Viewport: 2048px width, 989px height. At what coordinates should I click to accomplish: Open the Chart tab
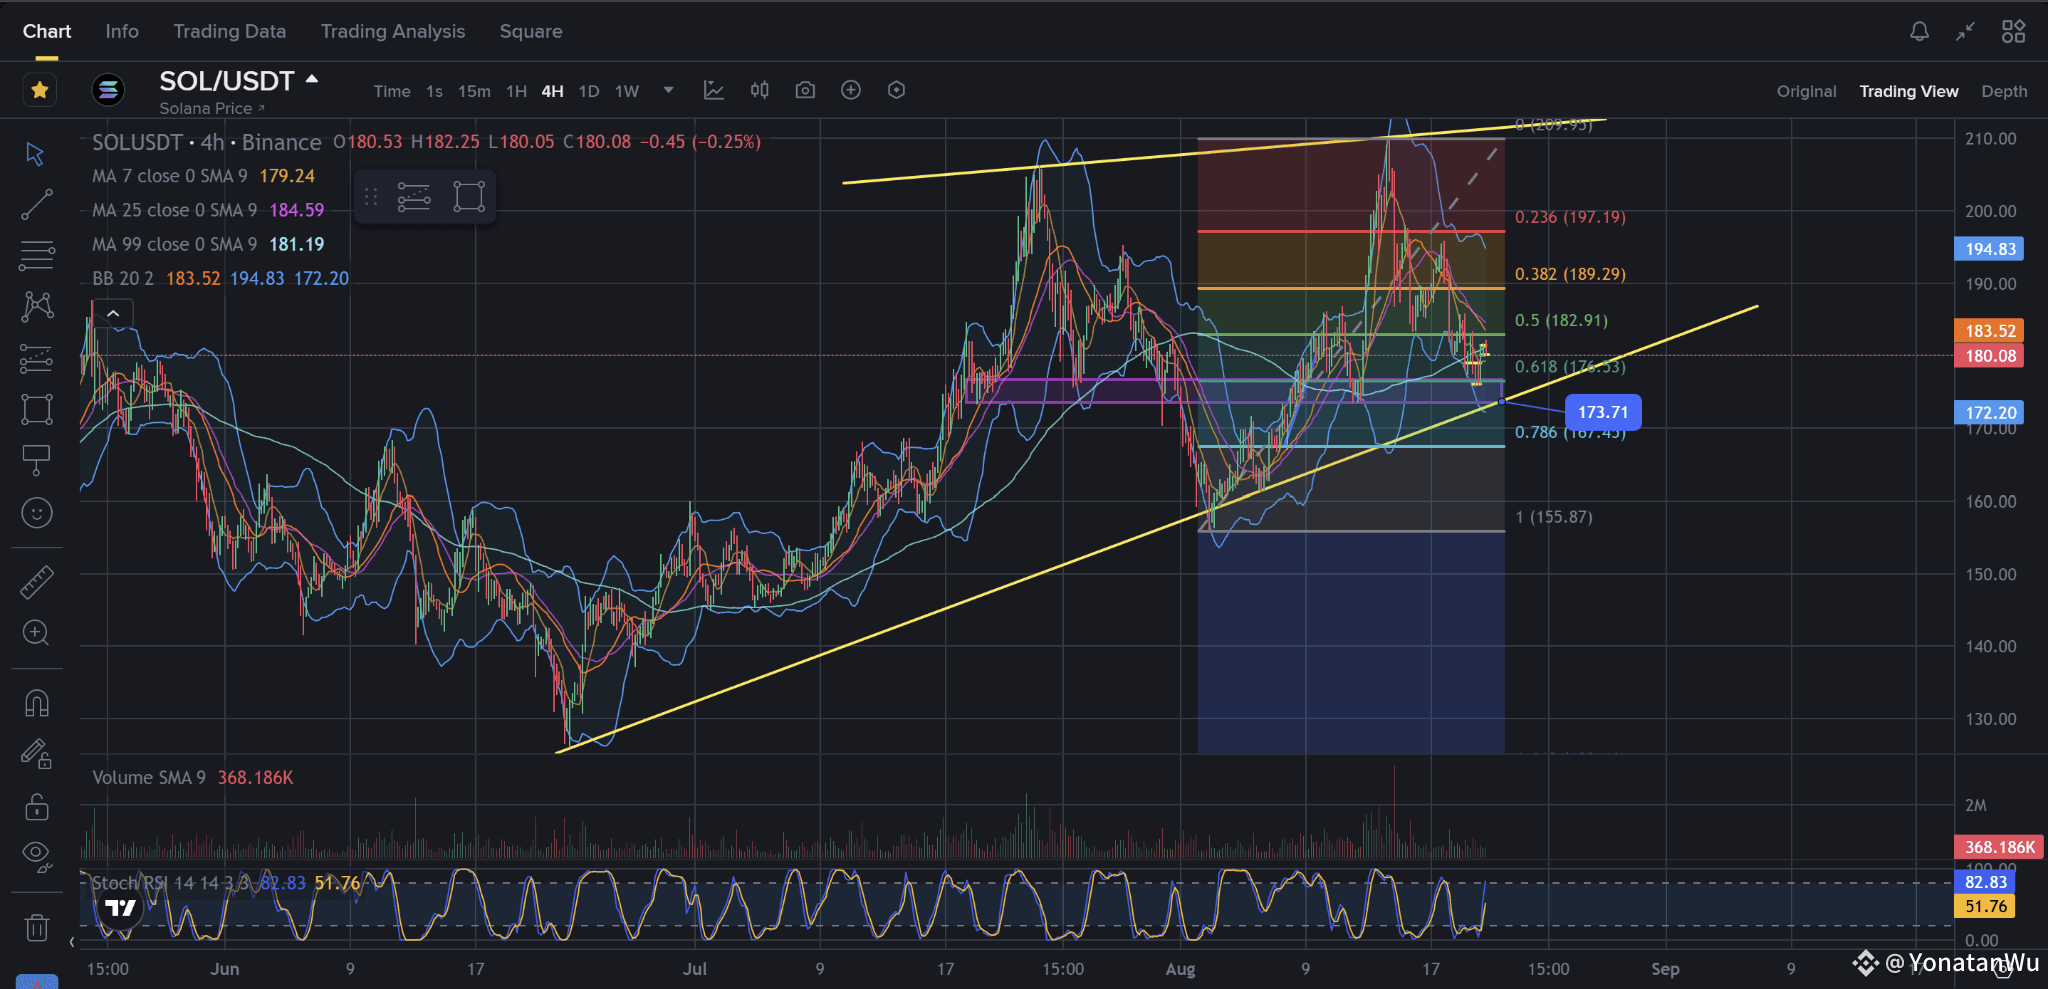point(47,31)
